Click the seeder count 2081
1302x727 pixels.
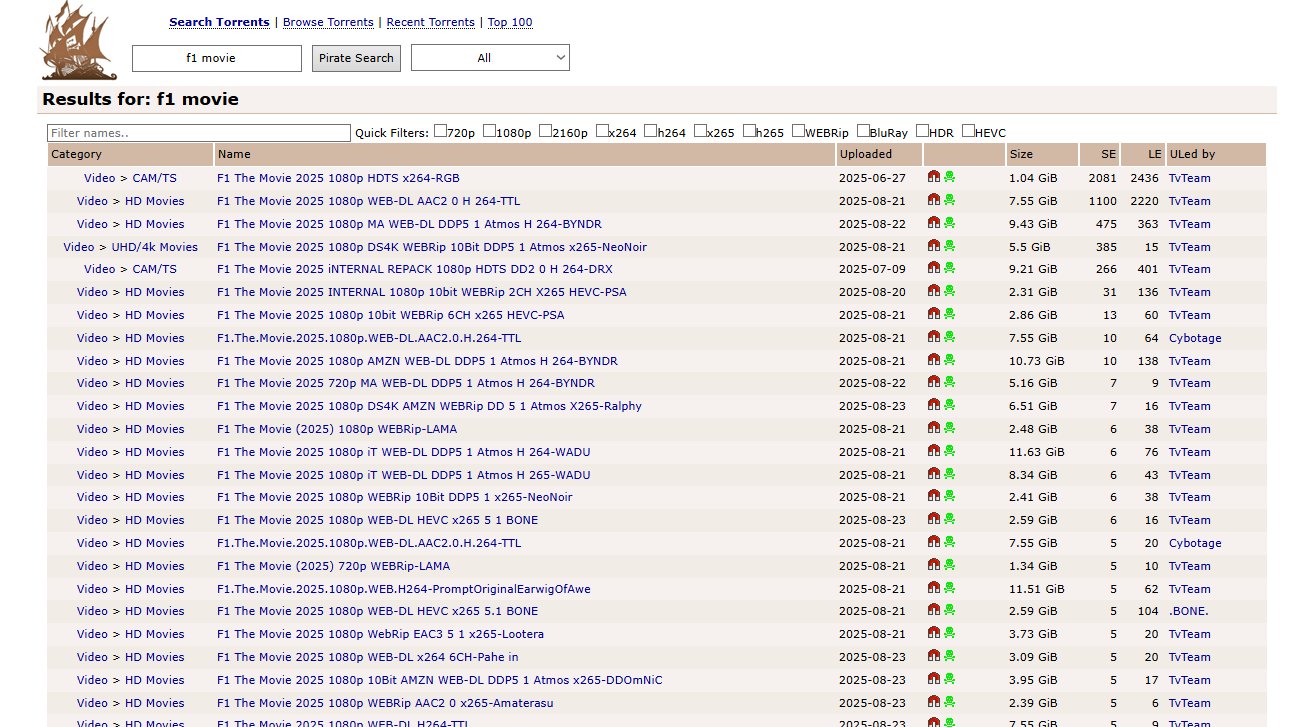click(x=1102, y=178)
